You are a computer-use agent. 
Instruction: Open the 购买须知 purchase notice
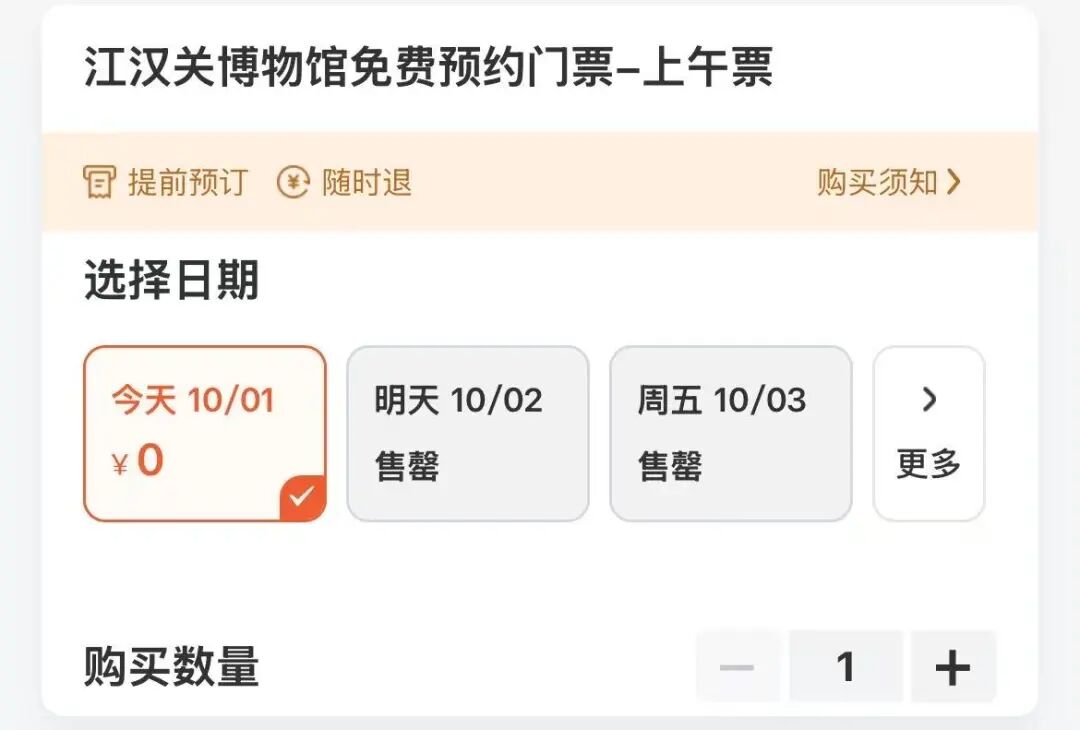[x=878, y=182]
